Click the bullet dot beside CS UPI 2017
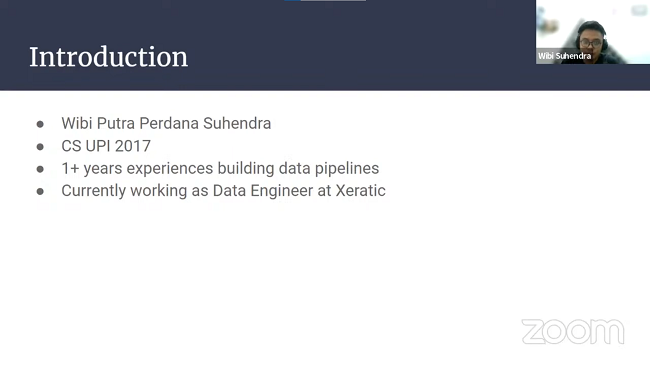This screenshot has width=650, height=365. click(x=40, y=146)
